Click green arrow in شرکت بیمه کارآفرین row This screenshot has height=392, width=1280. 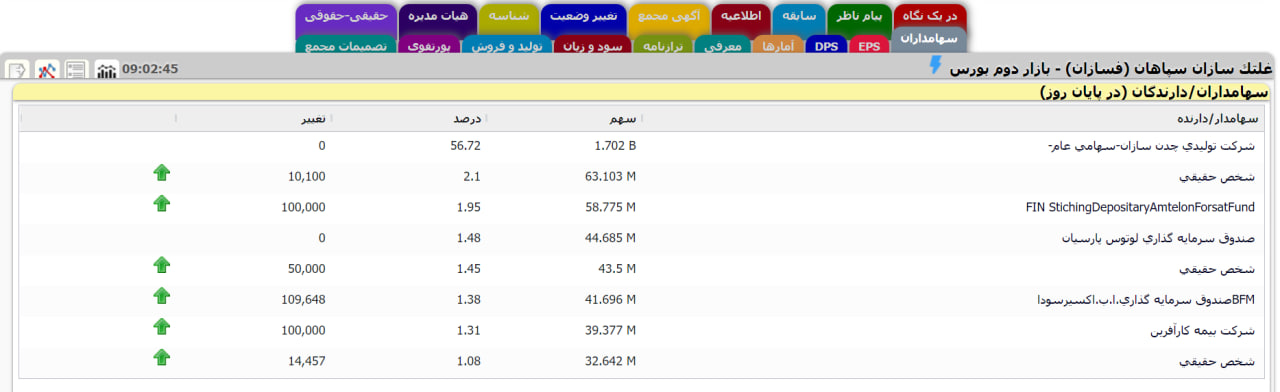[162, 327]
